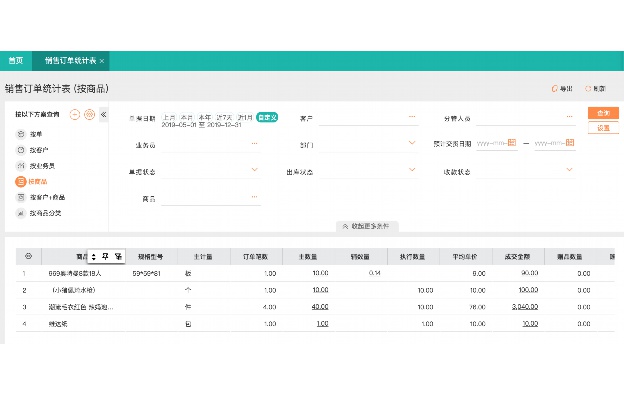This screenshot has height=395, width=624.
Task: Collapse the left scheme panel with the double chevron
Action: (103, 115)
